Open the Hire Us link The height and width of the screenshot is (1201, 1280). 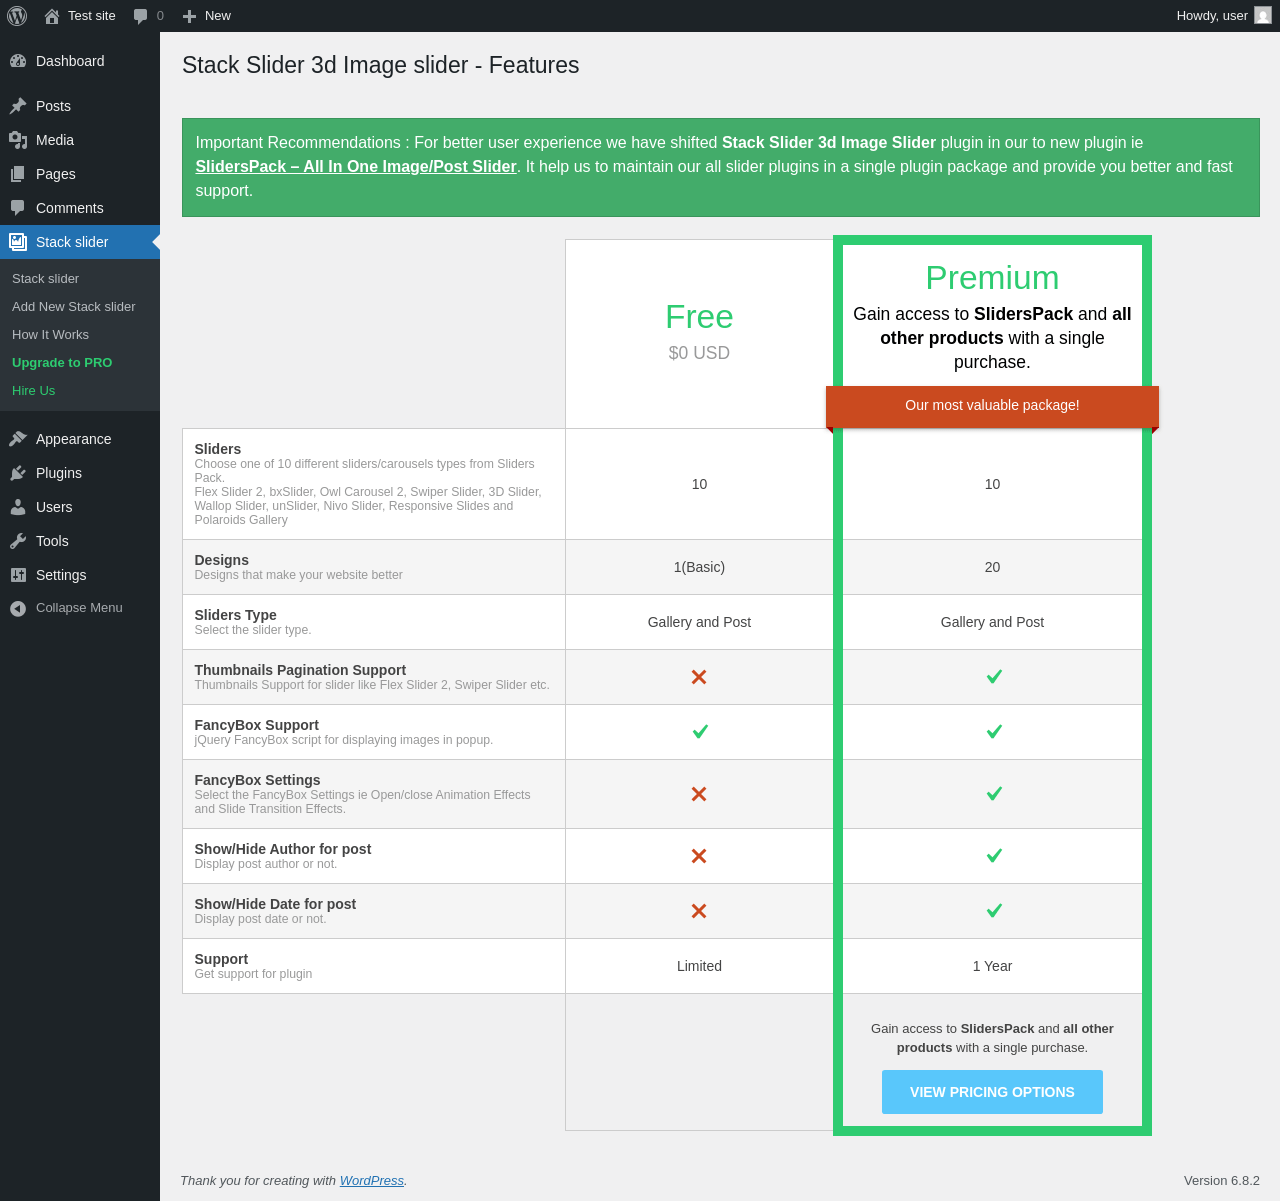click(x=80, y=391)
